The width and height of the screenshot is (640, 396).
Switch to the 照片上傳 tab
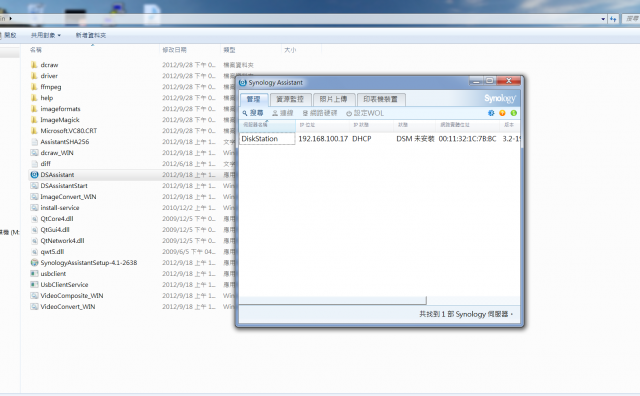[x=333, y=99]
